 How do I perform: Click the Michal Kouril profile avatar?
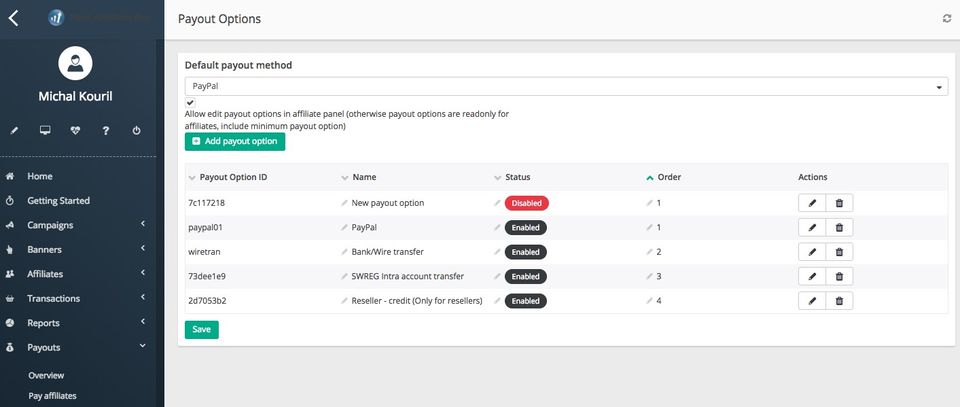coord(76,64)
